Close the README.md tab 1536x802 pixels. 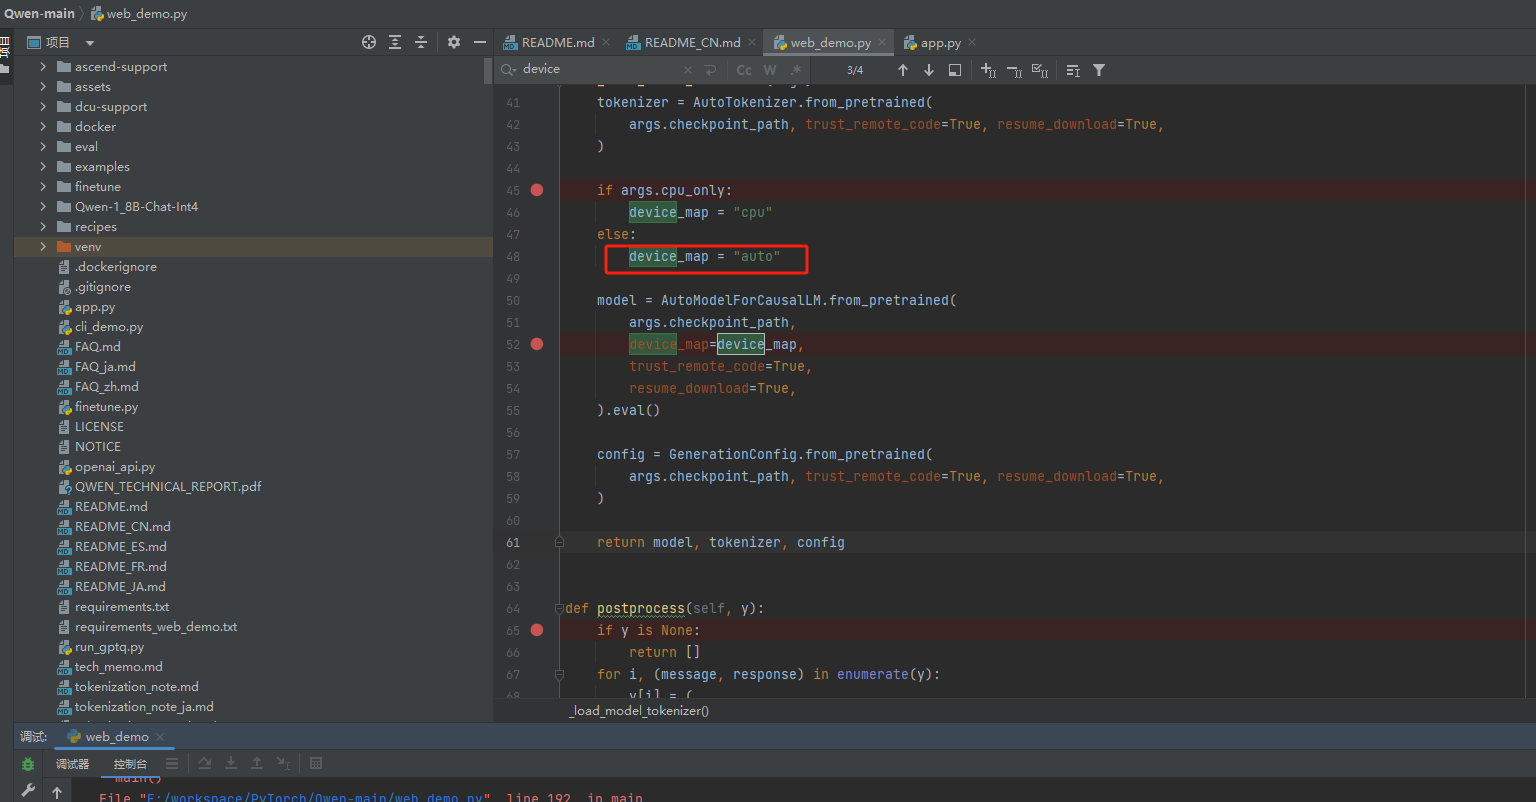pos(604,42)
